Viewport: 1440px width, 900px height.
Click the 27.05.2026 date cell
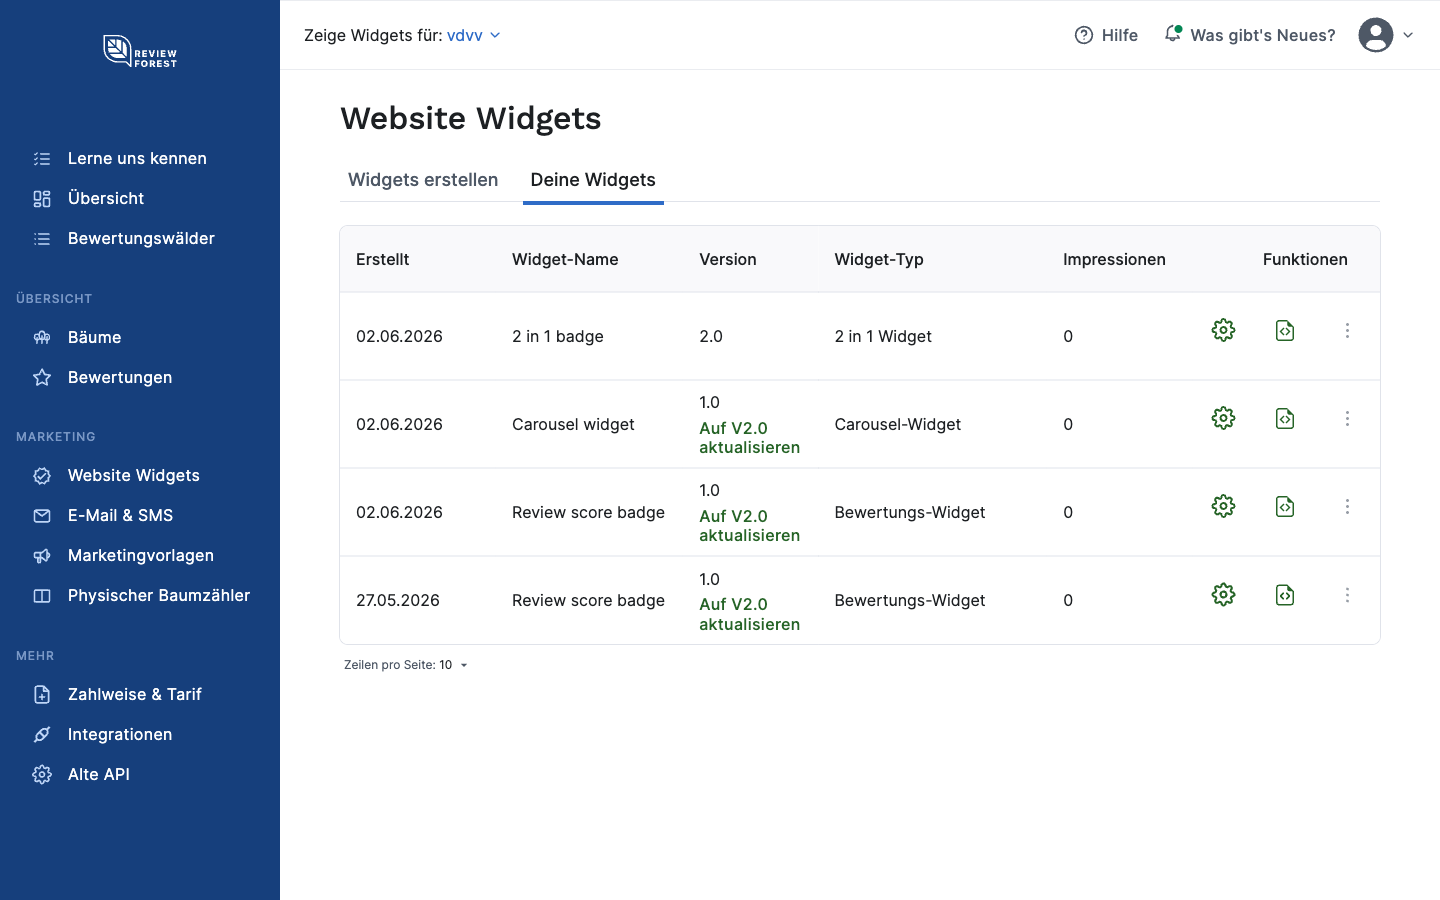(398, 601)
